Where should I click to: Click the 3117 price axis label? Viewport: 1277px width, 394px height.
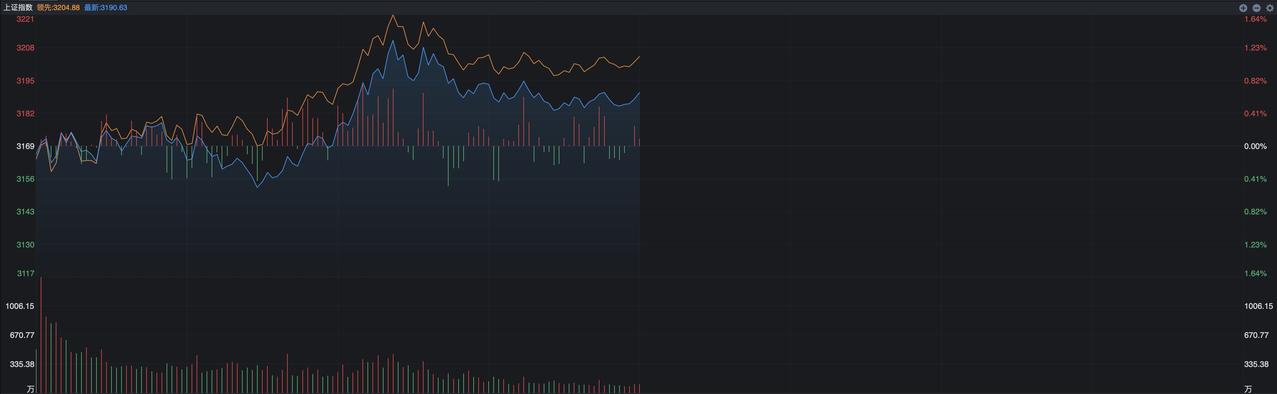click(x=26, y=274)
